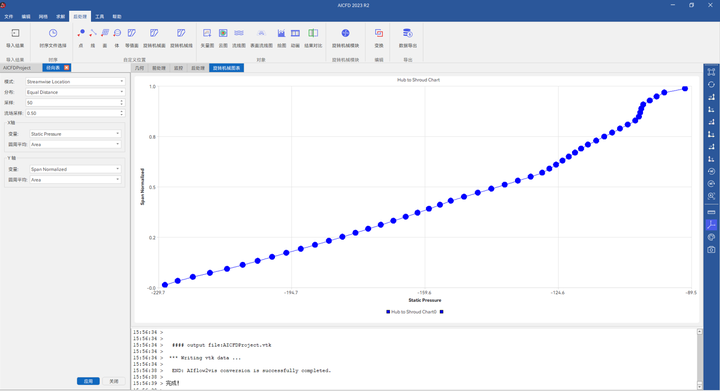Switch to the 几何 view tab
The height and width of the screenshot is (391, 720).
(140, 68)
